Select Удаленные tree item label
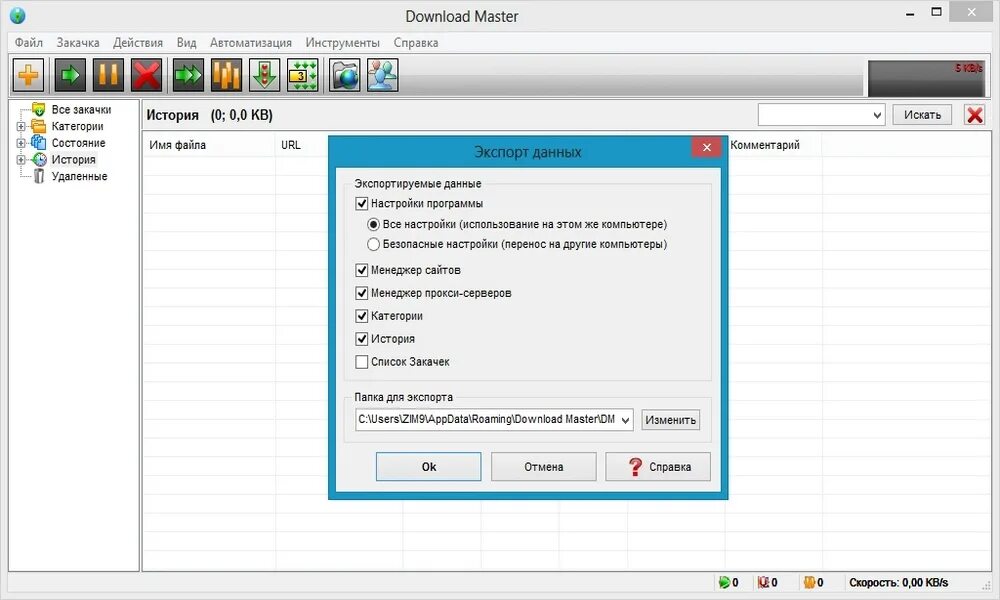This screenshot has width=1000, height=600. coord(79,176)
